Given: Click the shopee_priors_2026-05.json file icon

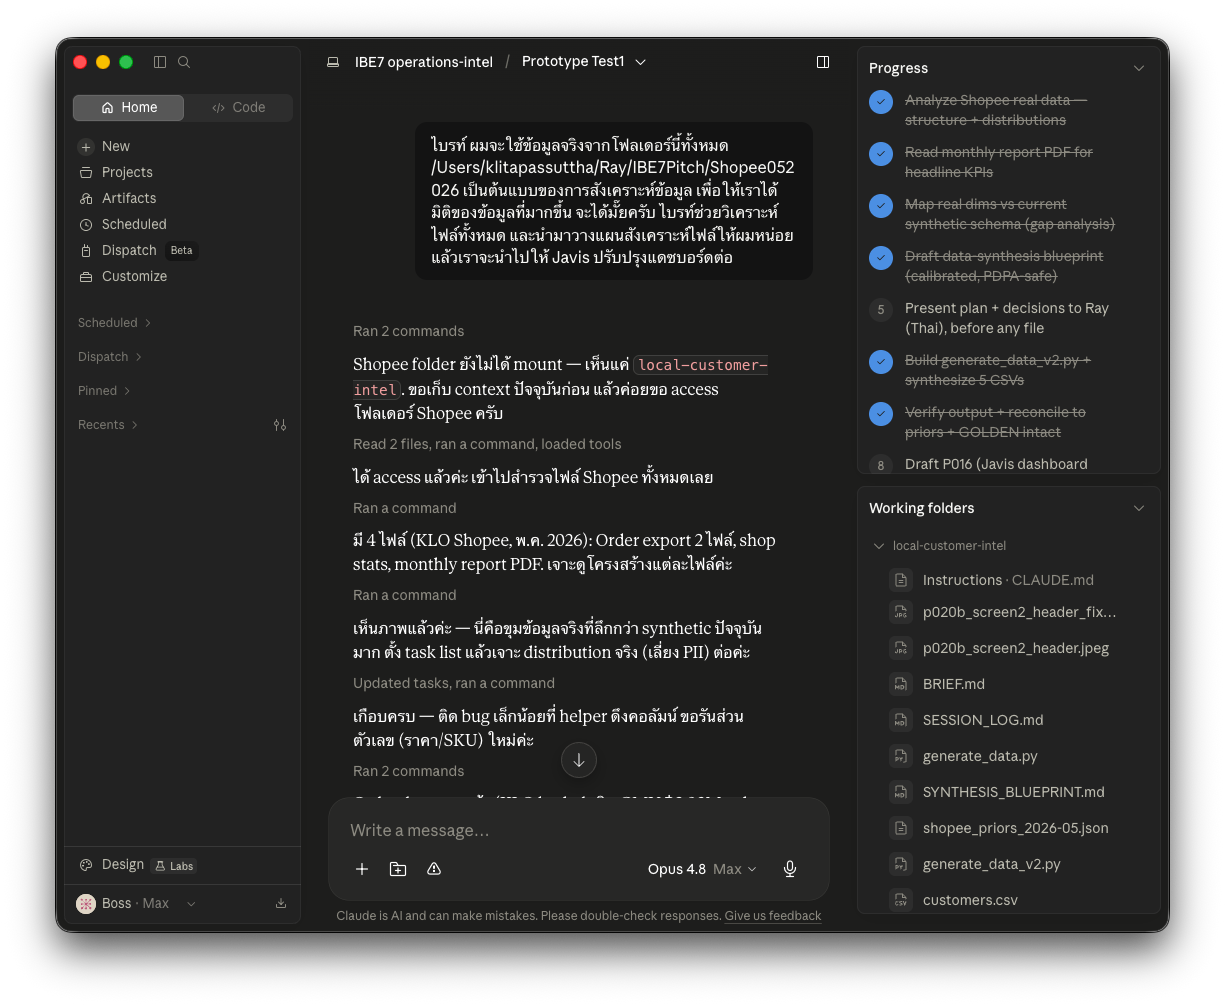Looking at the screenshot, I should tap(901, 828).
